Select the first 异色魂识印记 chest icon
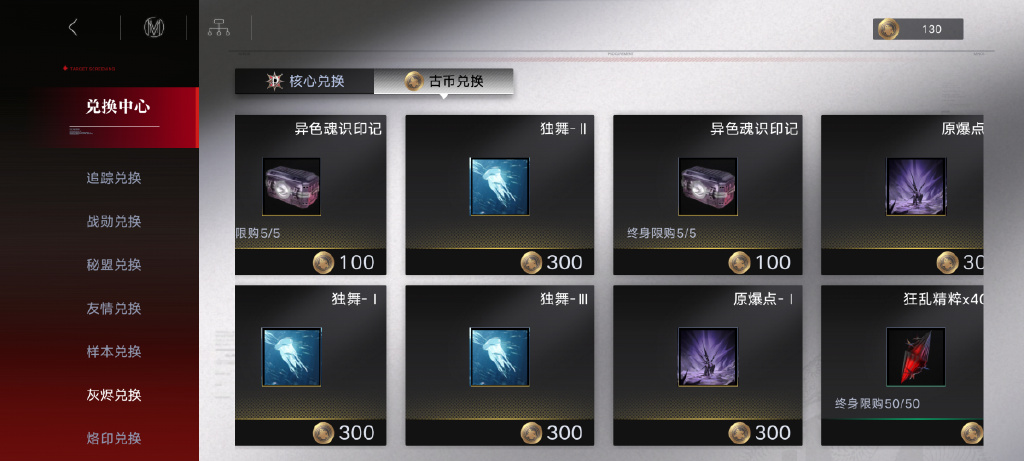 [291, 186]
